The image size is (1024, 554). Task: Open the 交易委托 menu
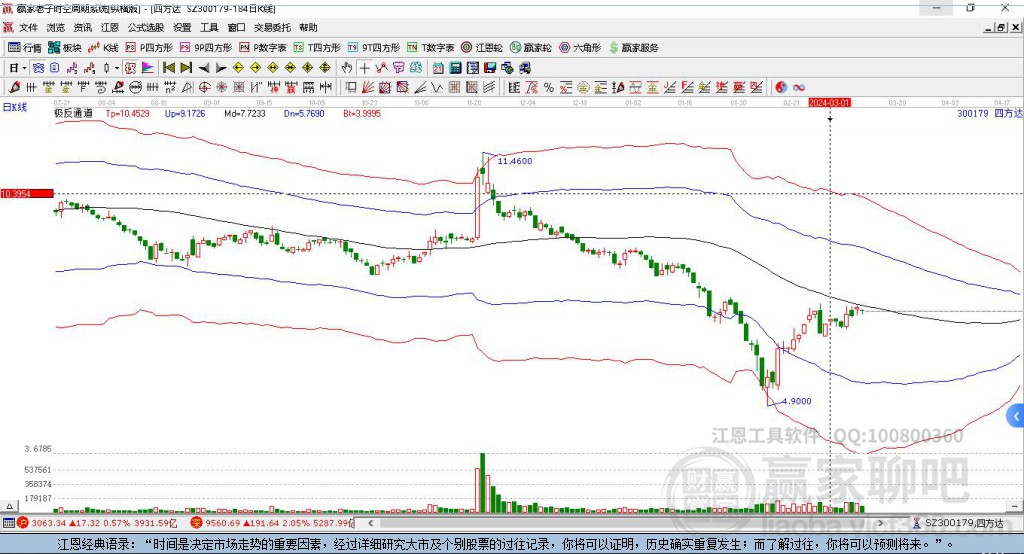272,27
